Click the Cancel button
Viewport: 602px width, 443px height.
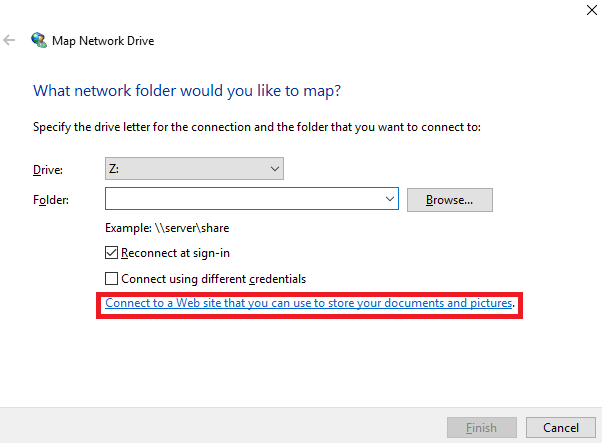pyautogui.click(x=561, y=428)
